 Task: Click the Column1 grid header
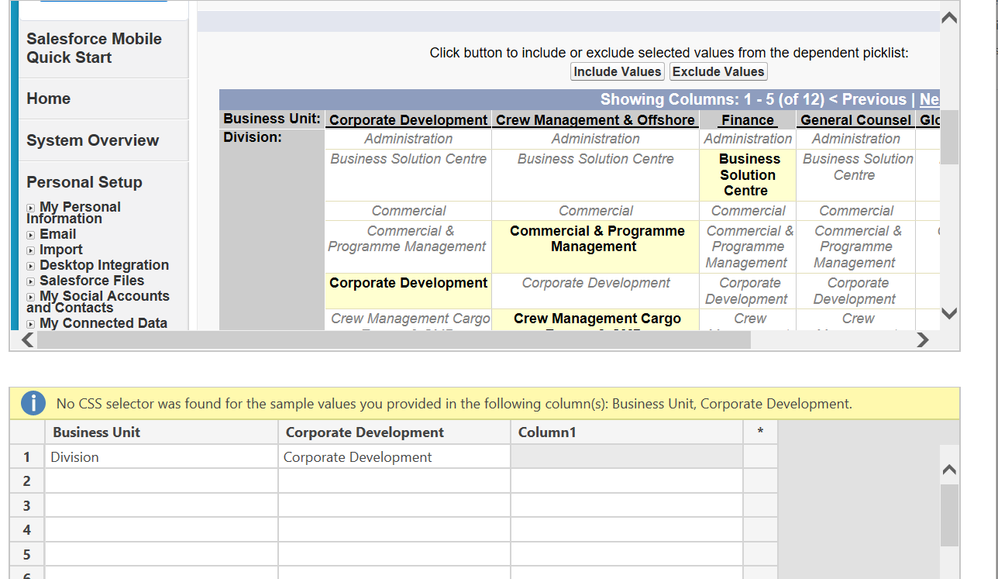[626, 432]
